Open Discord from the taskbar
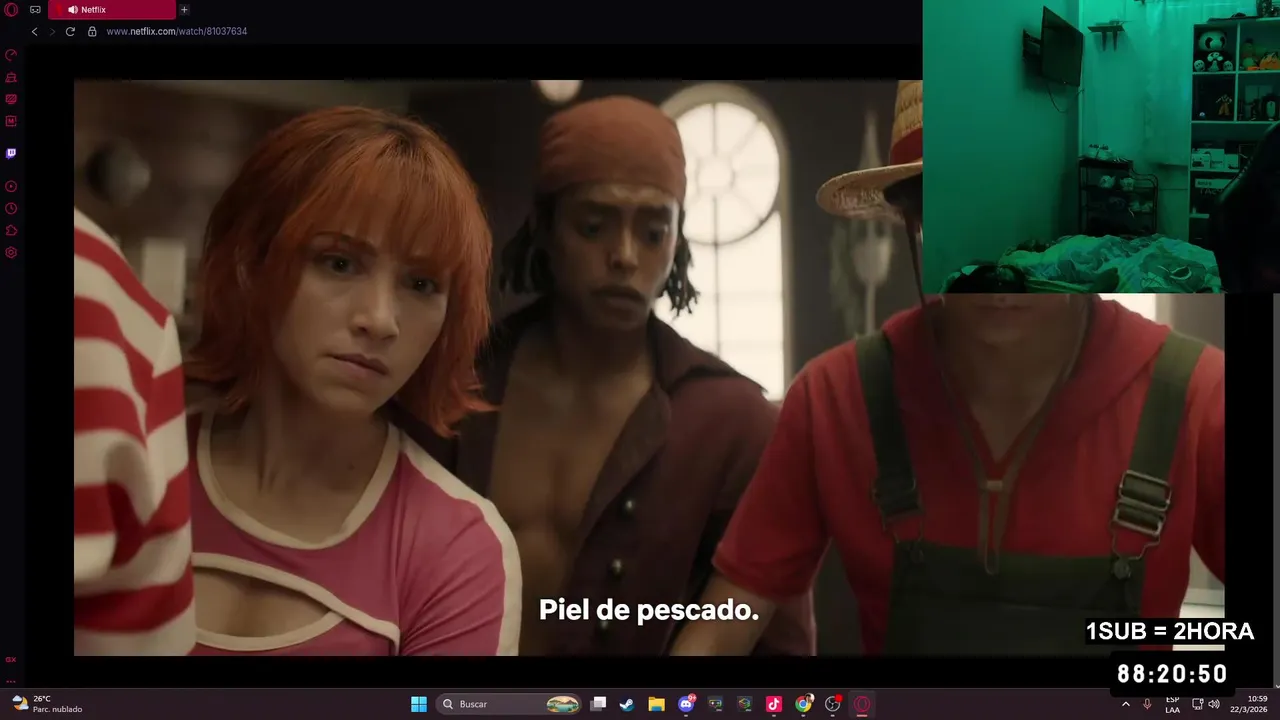Image resolution: width=1280 pixels, height=720 pixels. pyautogui.click(x=686, y=704)
